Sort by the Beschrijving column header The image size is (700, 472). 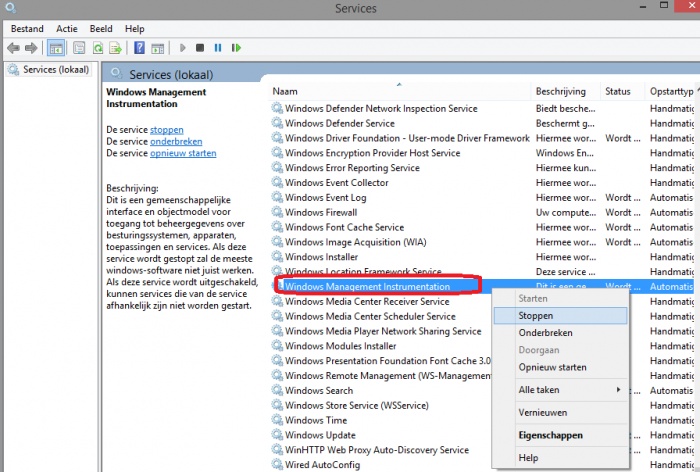pos(565,91)
